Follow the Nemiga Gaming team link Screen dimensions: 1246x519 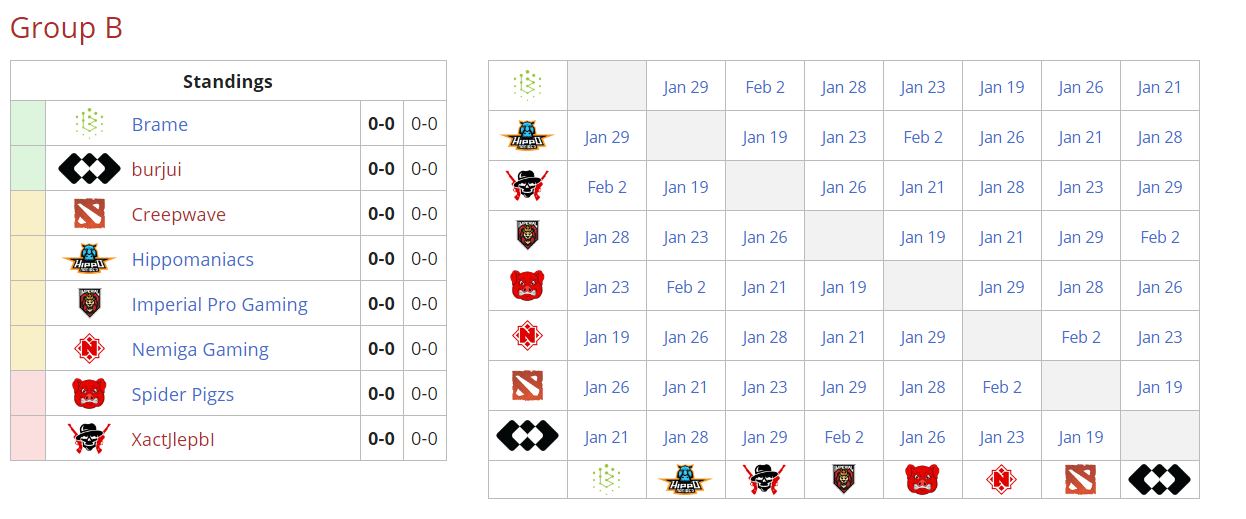200,350
